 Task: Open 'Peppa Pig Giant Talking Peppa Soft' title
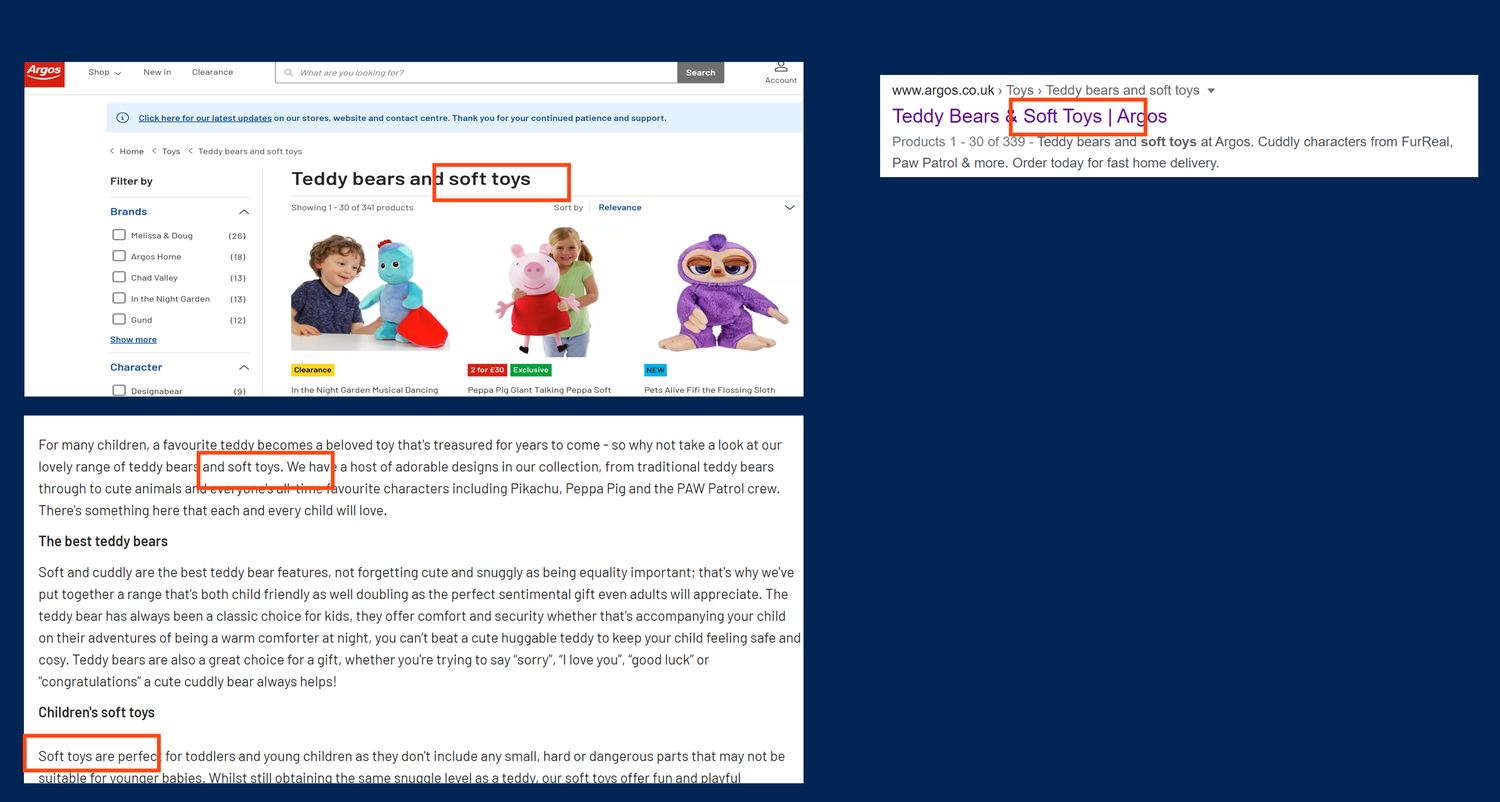point(539,390)
